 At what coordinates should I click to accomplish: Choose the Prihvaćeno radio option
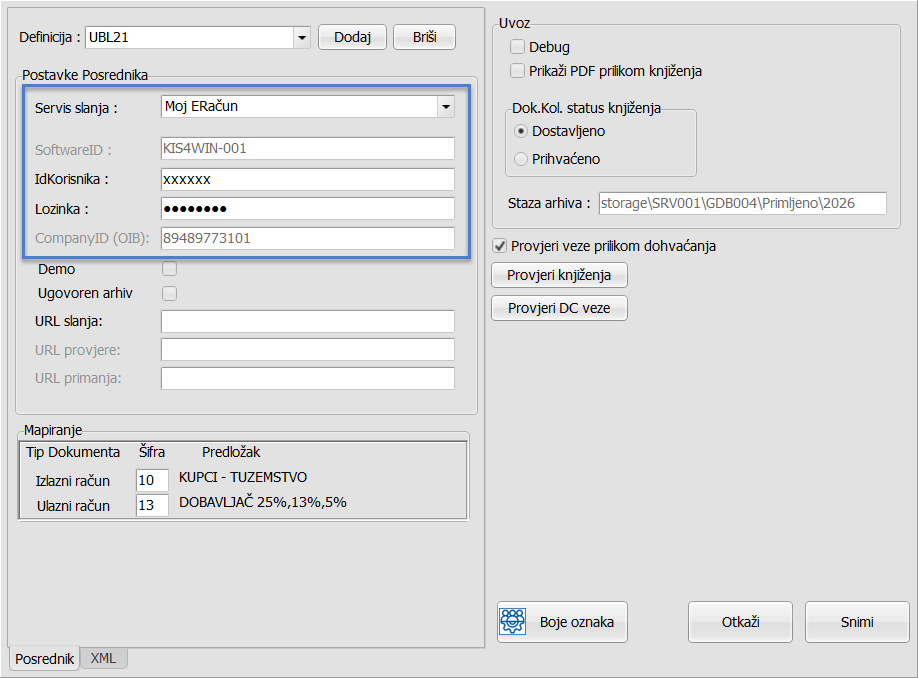[521, 159]
